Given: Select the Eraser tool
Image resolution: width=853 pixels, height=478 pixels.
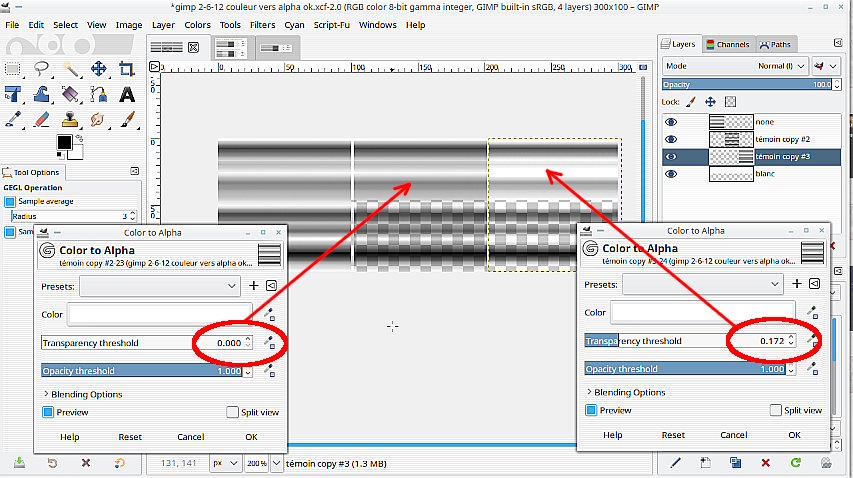Looking at the screenshot, I should [x=41, y=119].
